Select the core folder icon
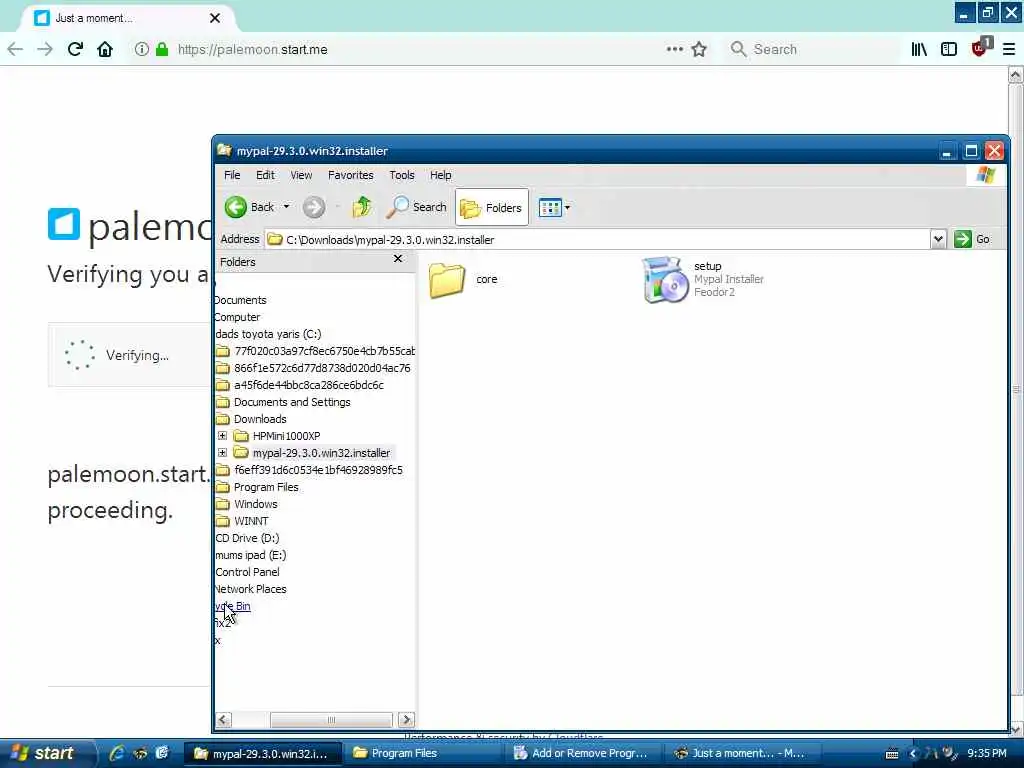This screenshot has height=768, width=1024. tap(447, 280)
